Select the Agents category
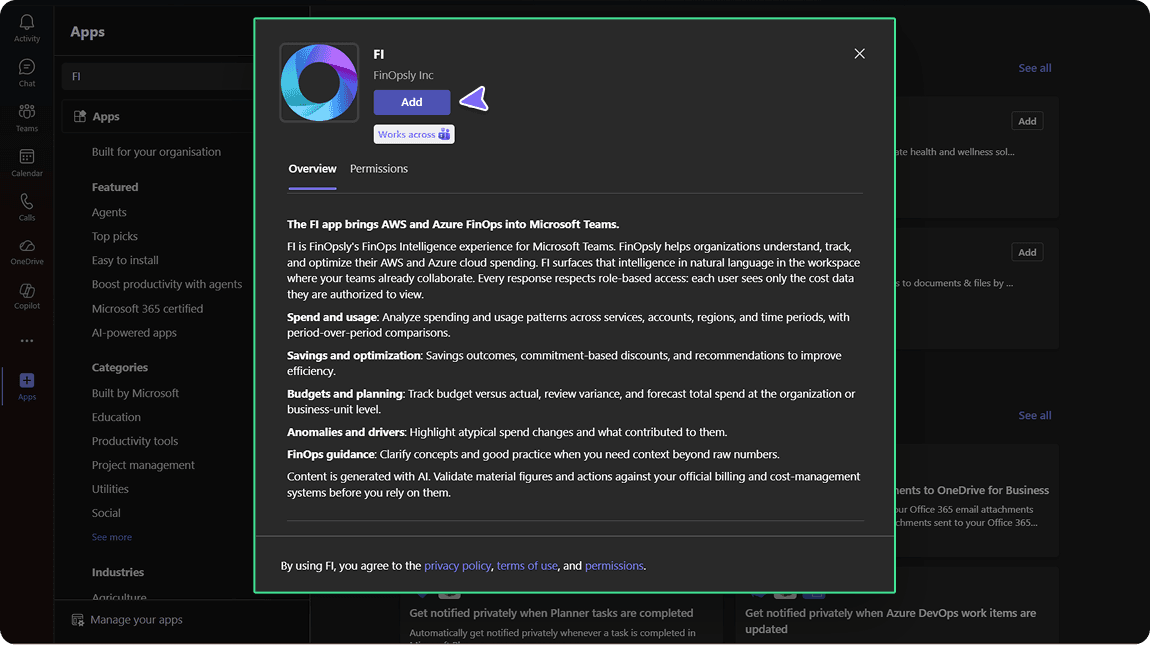The image size is (1150, 645). pyautogui.click(x=109, y=212)
